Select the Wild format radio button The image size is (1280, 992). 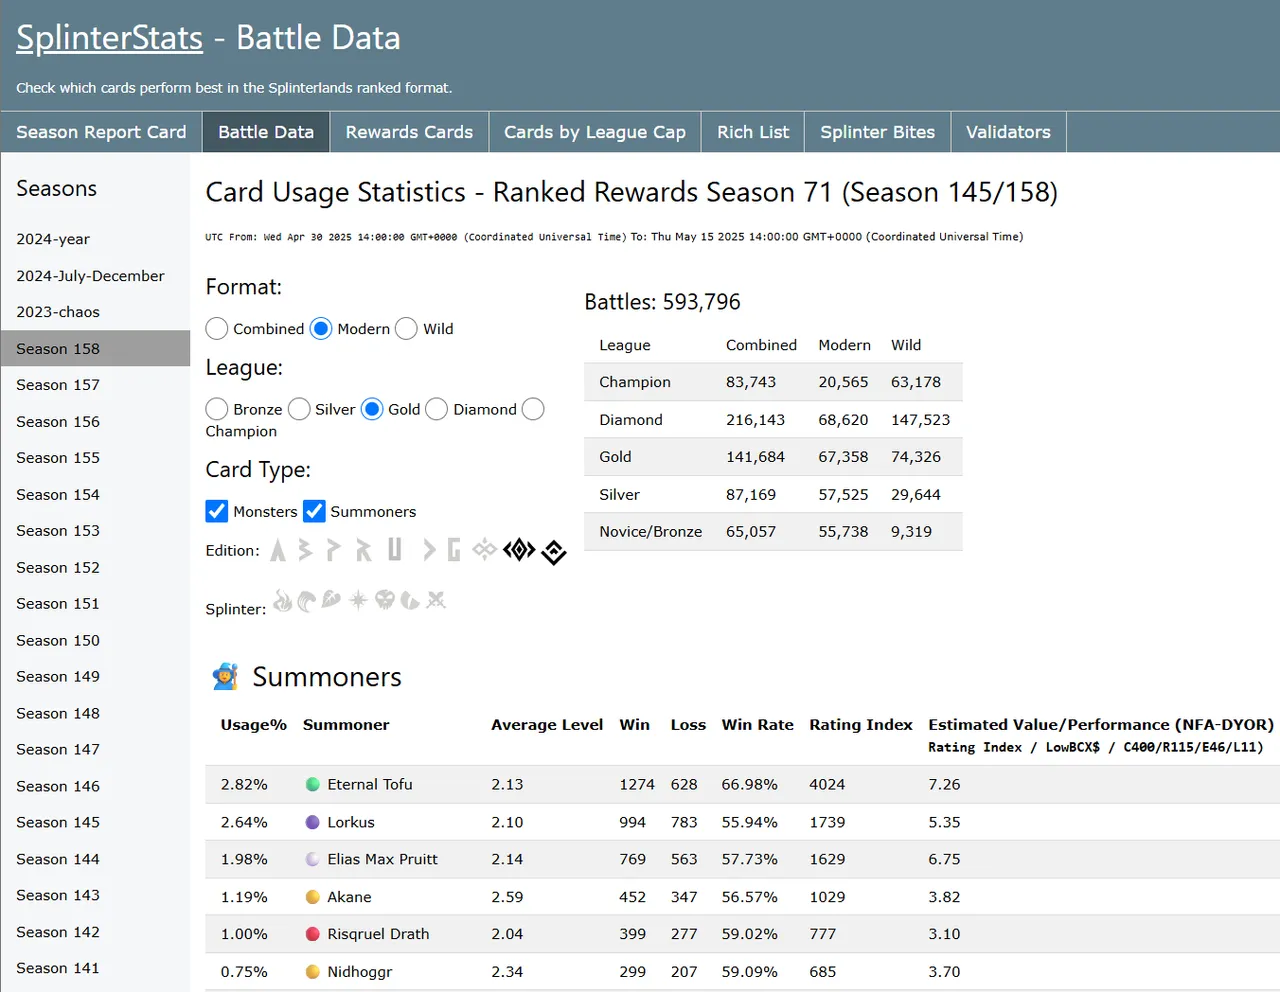tap(406, 328)
